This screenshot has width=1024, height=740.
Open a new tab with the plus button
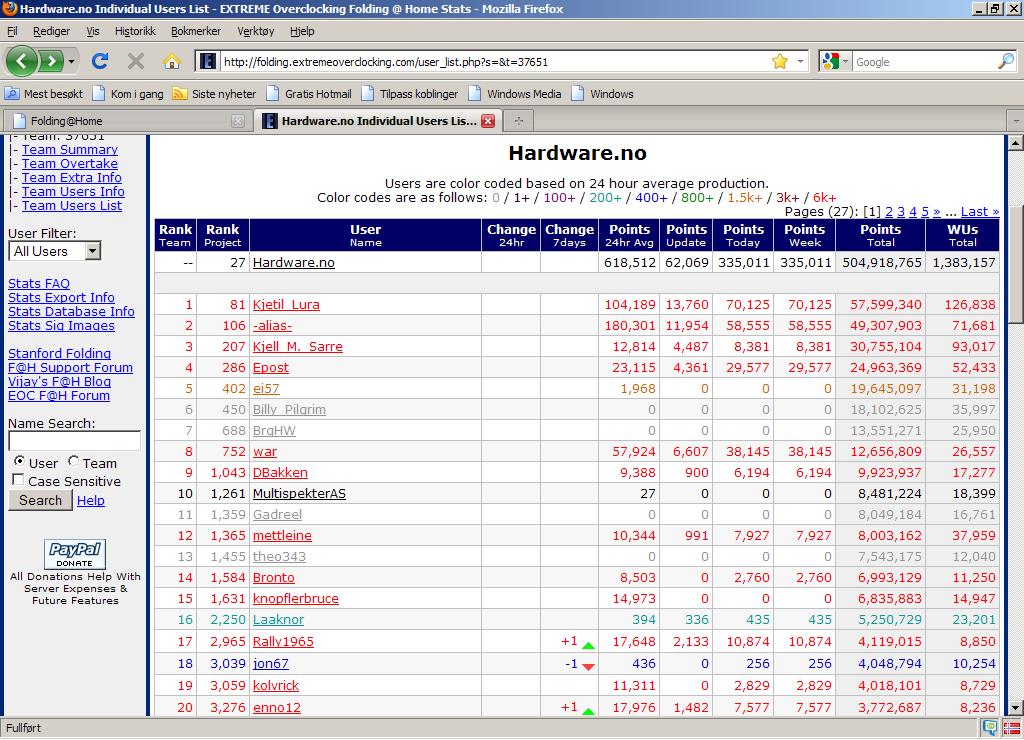[519, 121]
